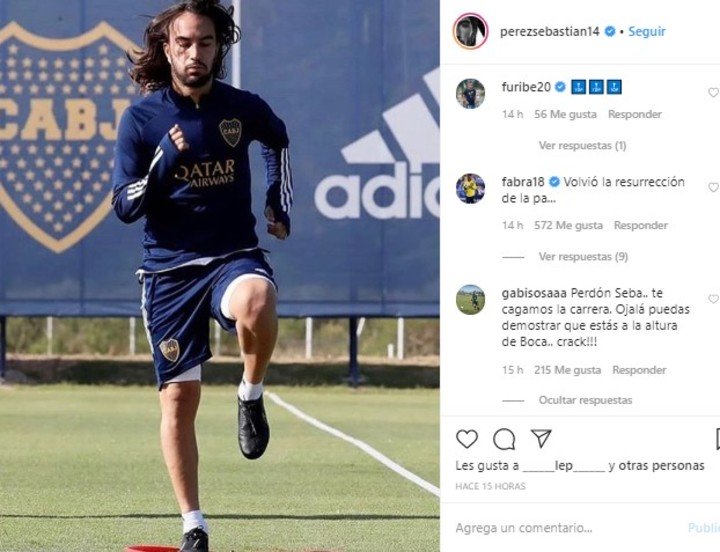Share the post with the paper plane icon

pyautogui.click(x=541, y=439)
